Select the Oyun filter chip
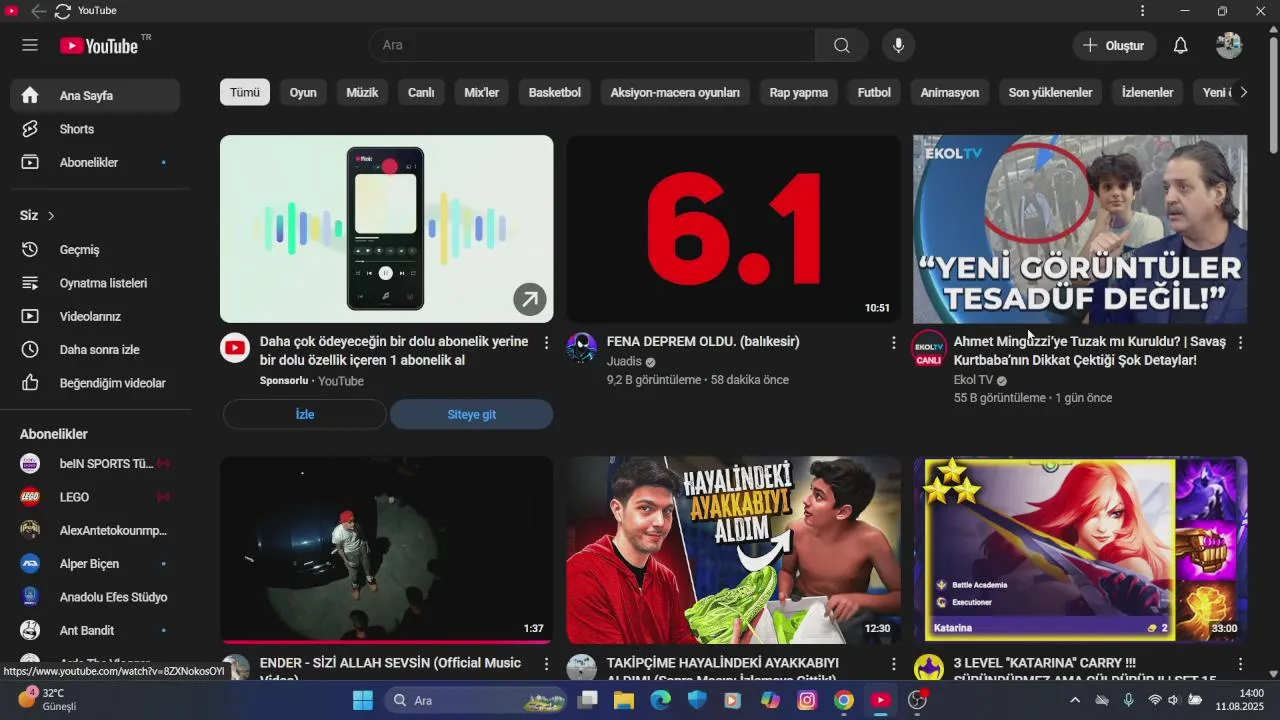 point(303,92)
